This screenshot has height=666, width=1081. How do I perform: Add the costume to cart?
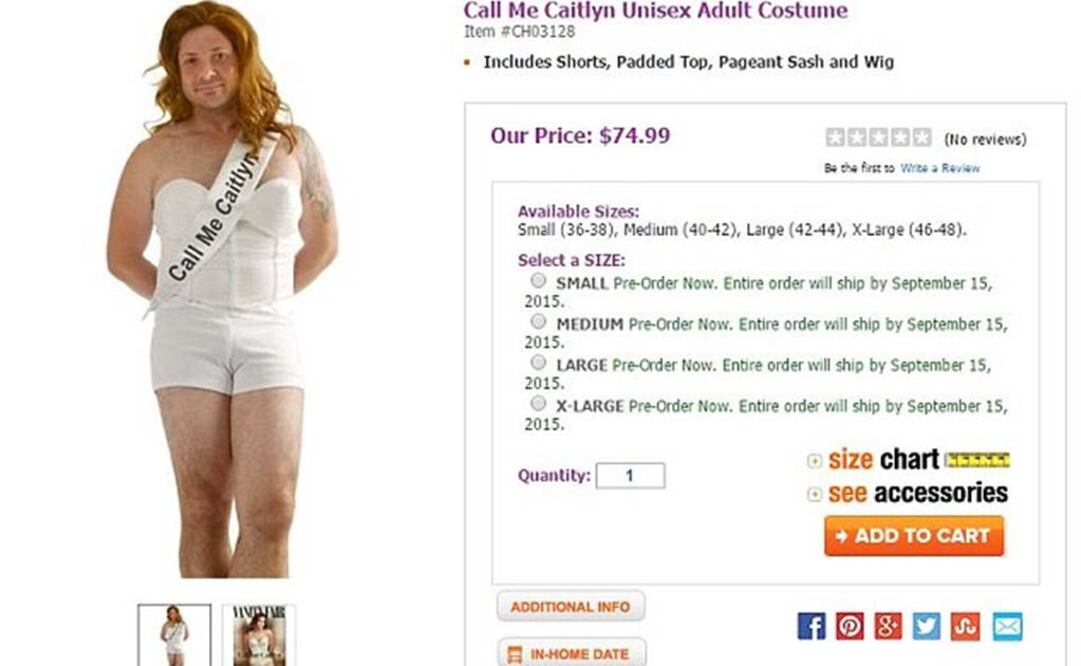point(913,536)
